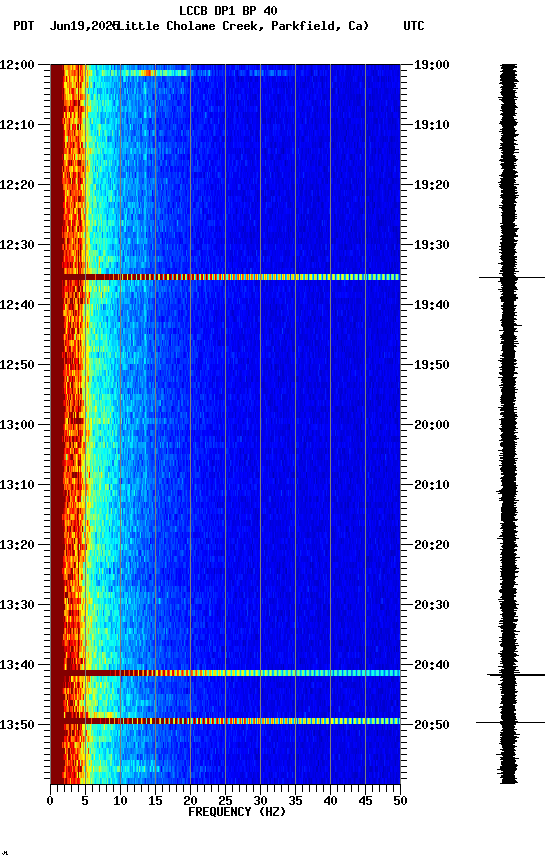Click the 0 Hz frequency axis label
The height and width of the screenshot is (864, 552).
[50, 801]
